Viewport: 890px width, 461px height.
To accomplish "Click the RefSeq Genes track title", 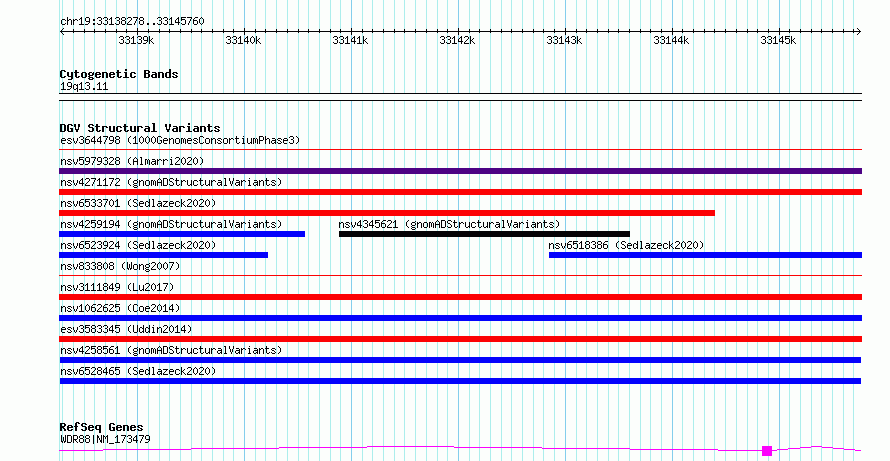I will pos(101,427).
